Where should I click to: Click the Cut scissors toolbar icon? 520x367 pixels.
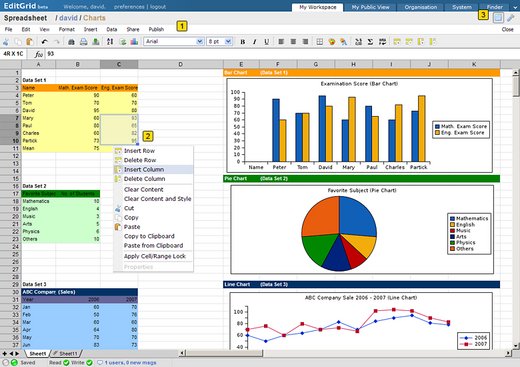(x=6, y=42)
